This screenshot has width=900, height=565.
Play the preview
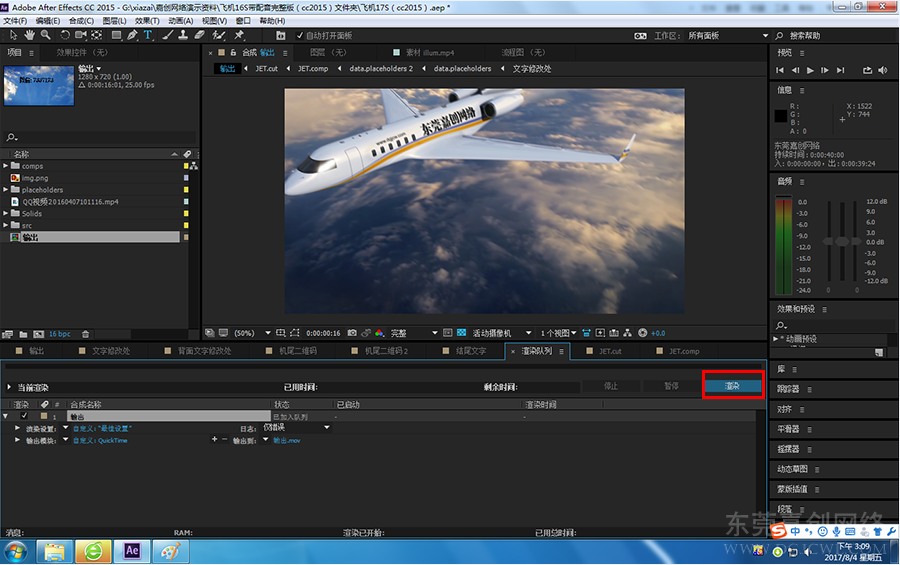coord(810,70)
